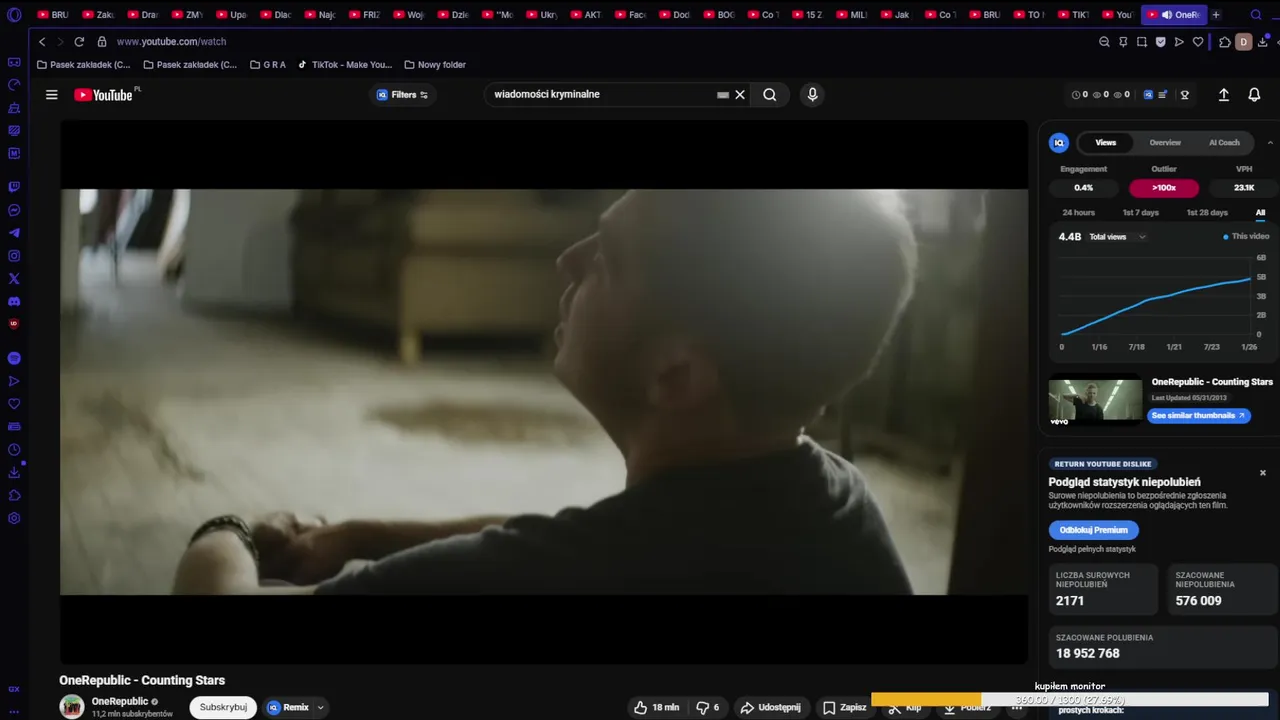1280x720 pixels.
Task: Open Twitch icon in Opera sidebar
Action: [14, 187]
